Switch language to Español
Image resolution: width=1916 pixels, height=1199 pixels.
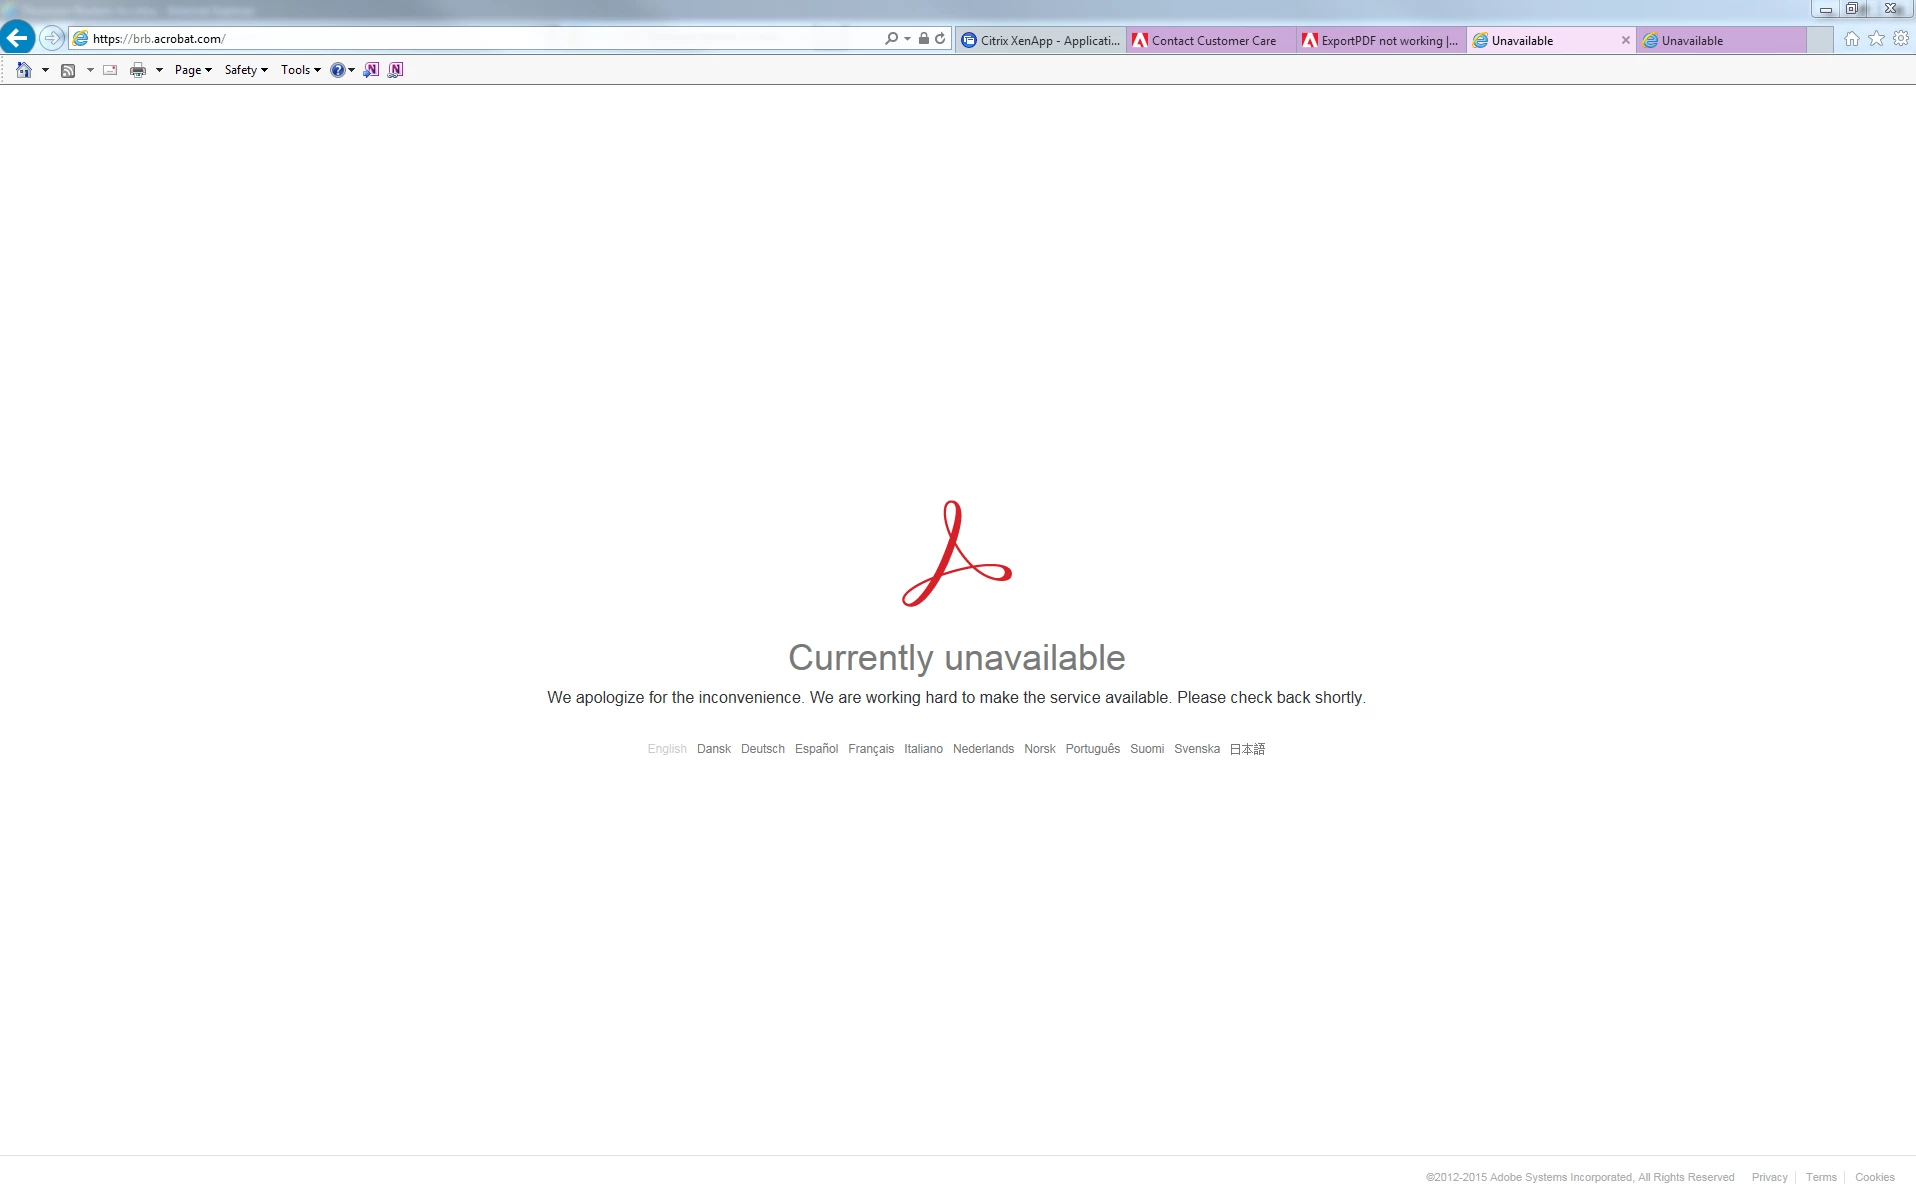click(816, 749)
